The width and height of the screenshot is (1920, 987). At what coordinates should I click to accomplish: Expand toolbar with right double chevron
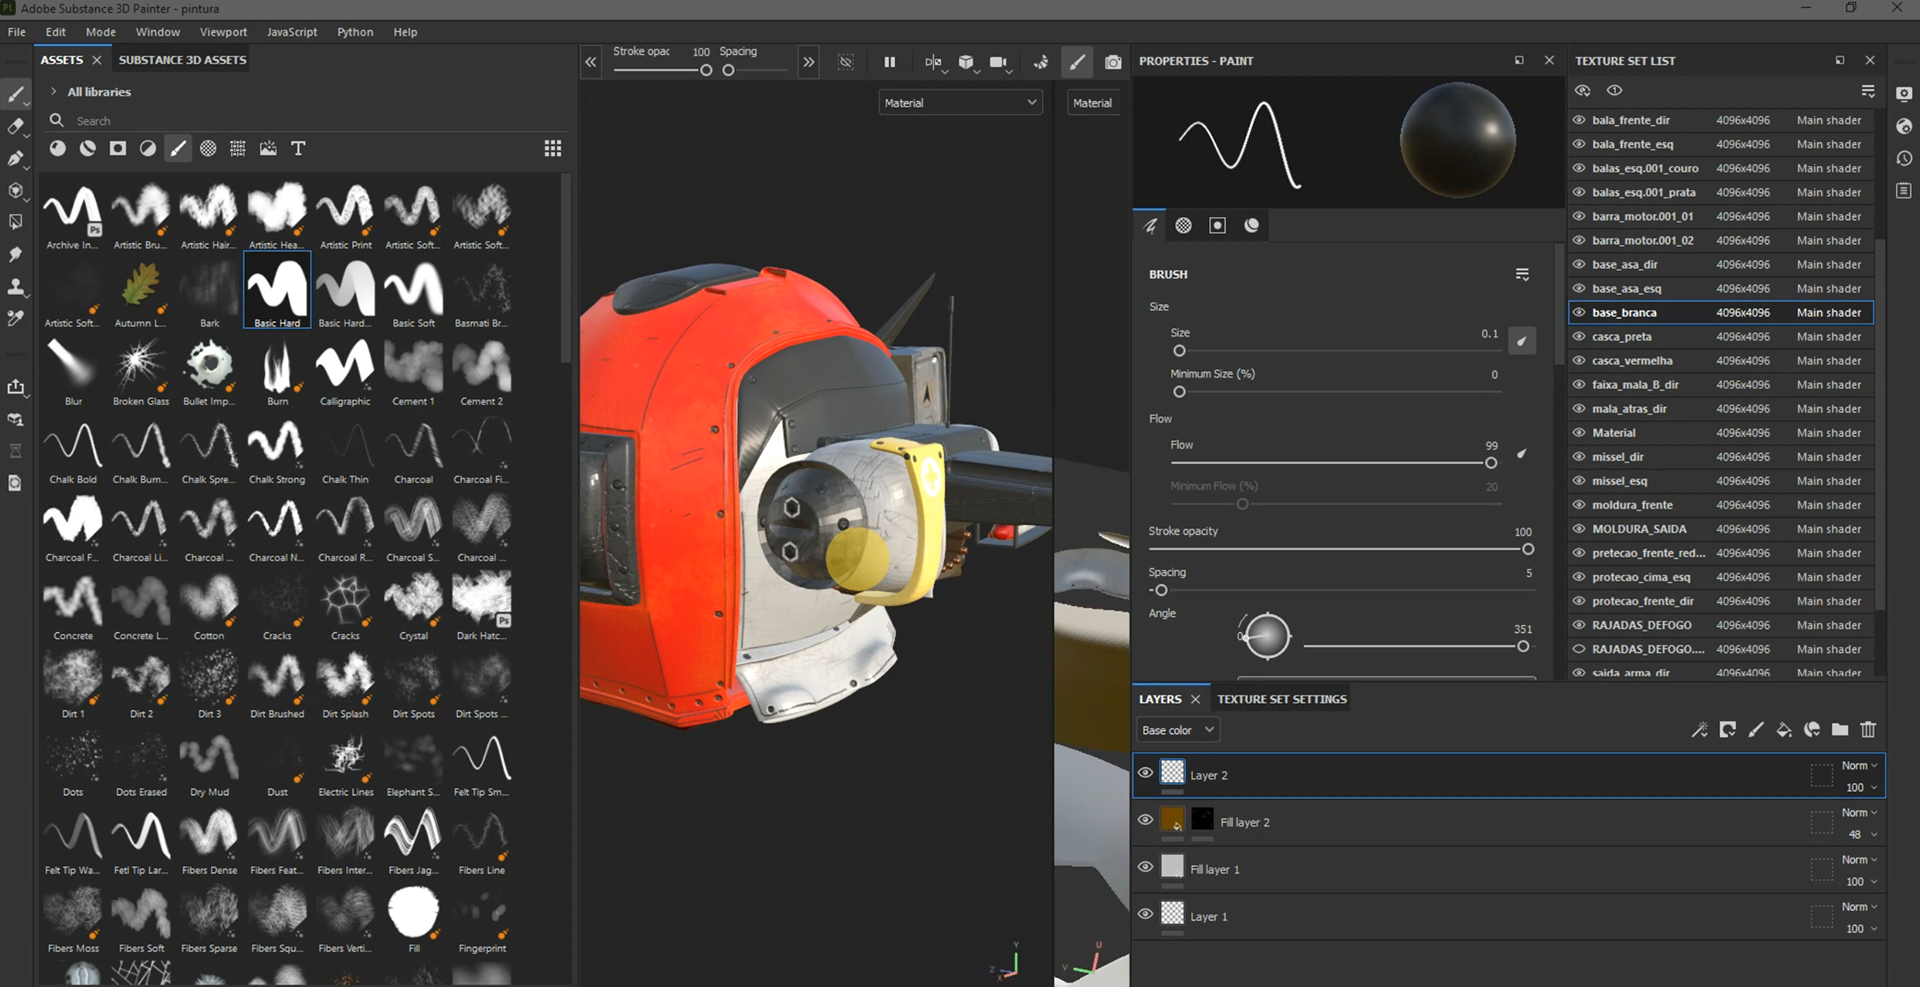coord(808,62)
